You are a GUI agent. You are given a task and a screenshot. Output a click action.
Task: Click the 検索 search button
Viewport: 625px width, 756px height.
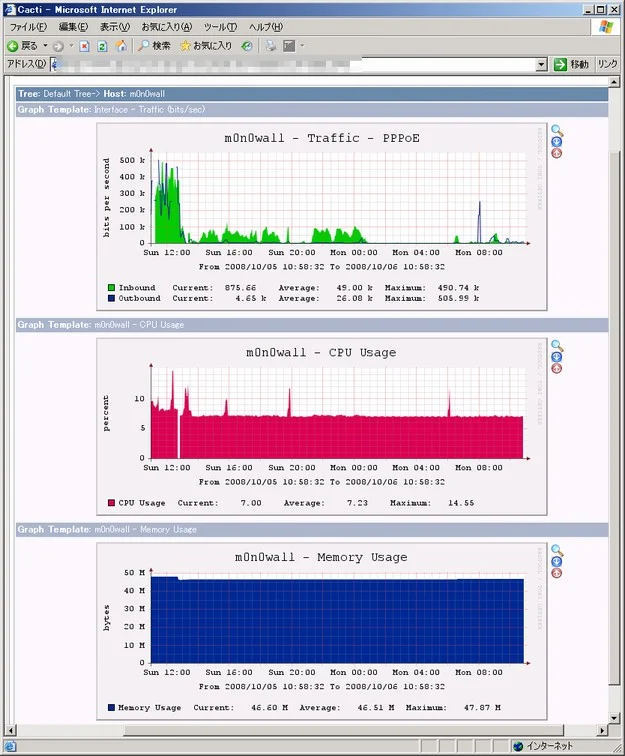coord(154,46)
